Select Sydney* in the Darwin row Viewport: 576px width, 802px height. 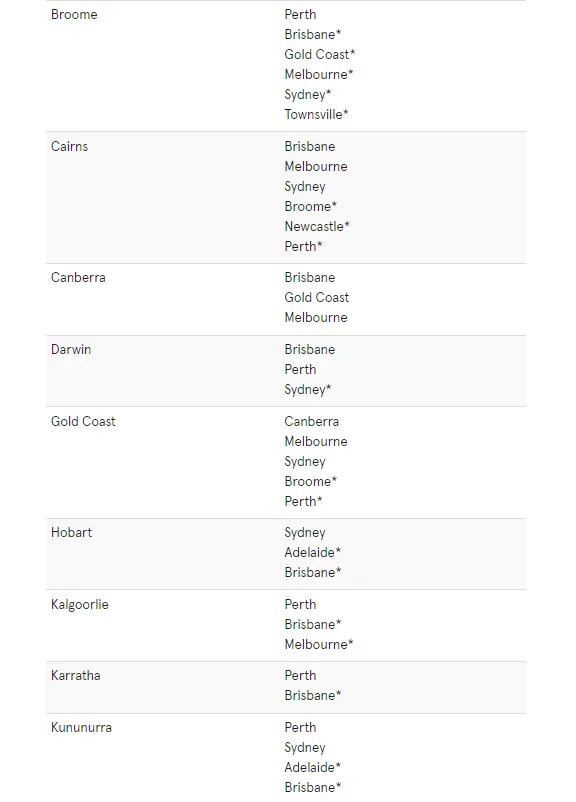pyautogui.click(x=308, y=390)
